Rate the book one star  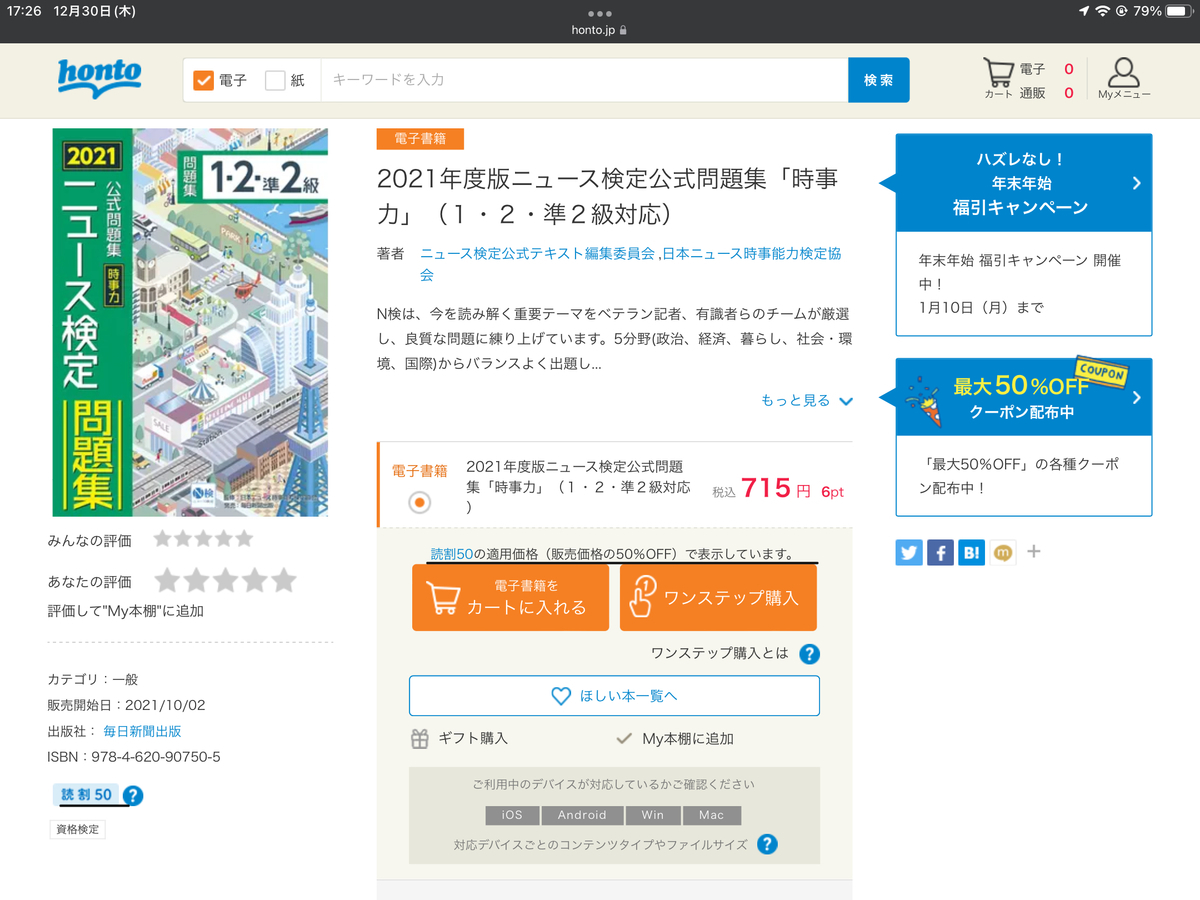click(169, 580)
